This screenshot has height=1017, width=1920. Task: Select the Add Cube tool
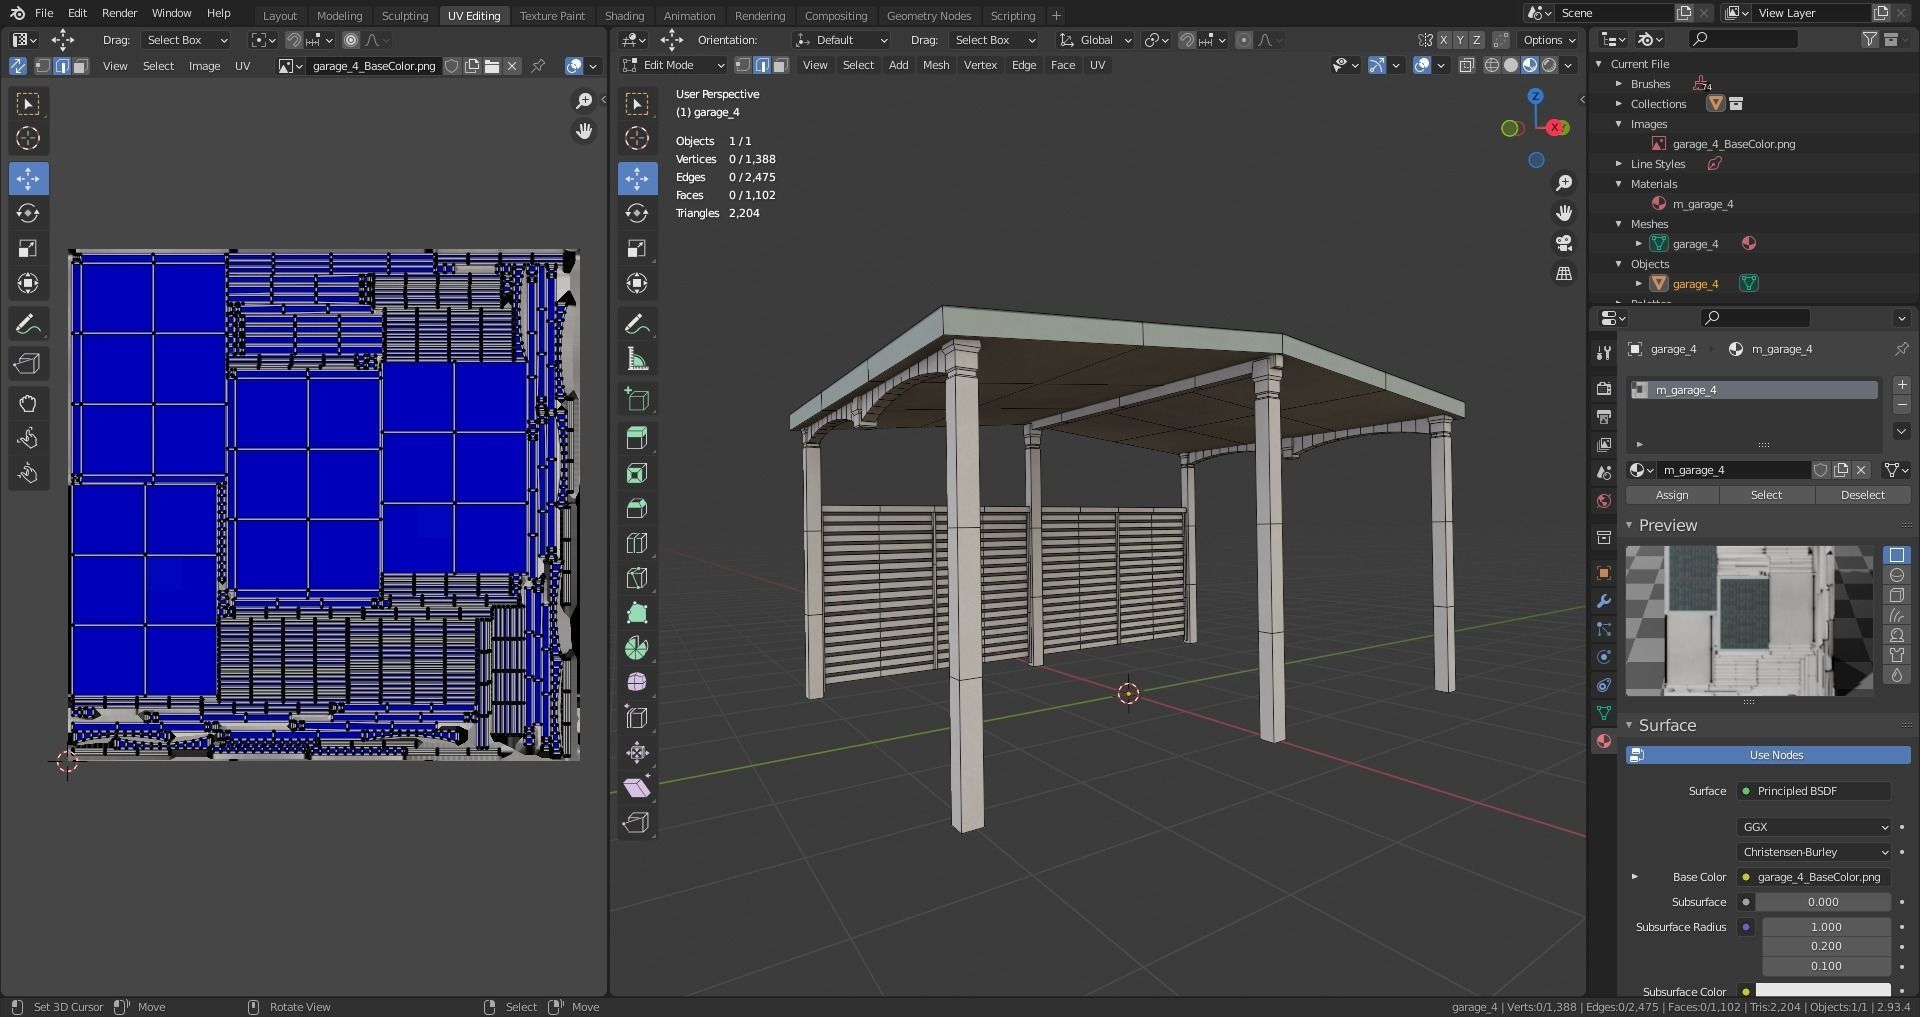[x=637, y=399]
